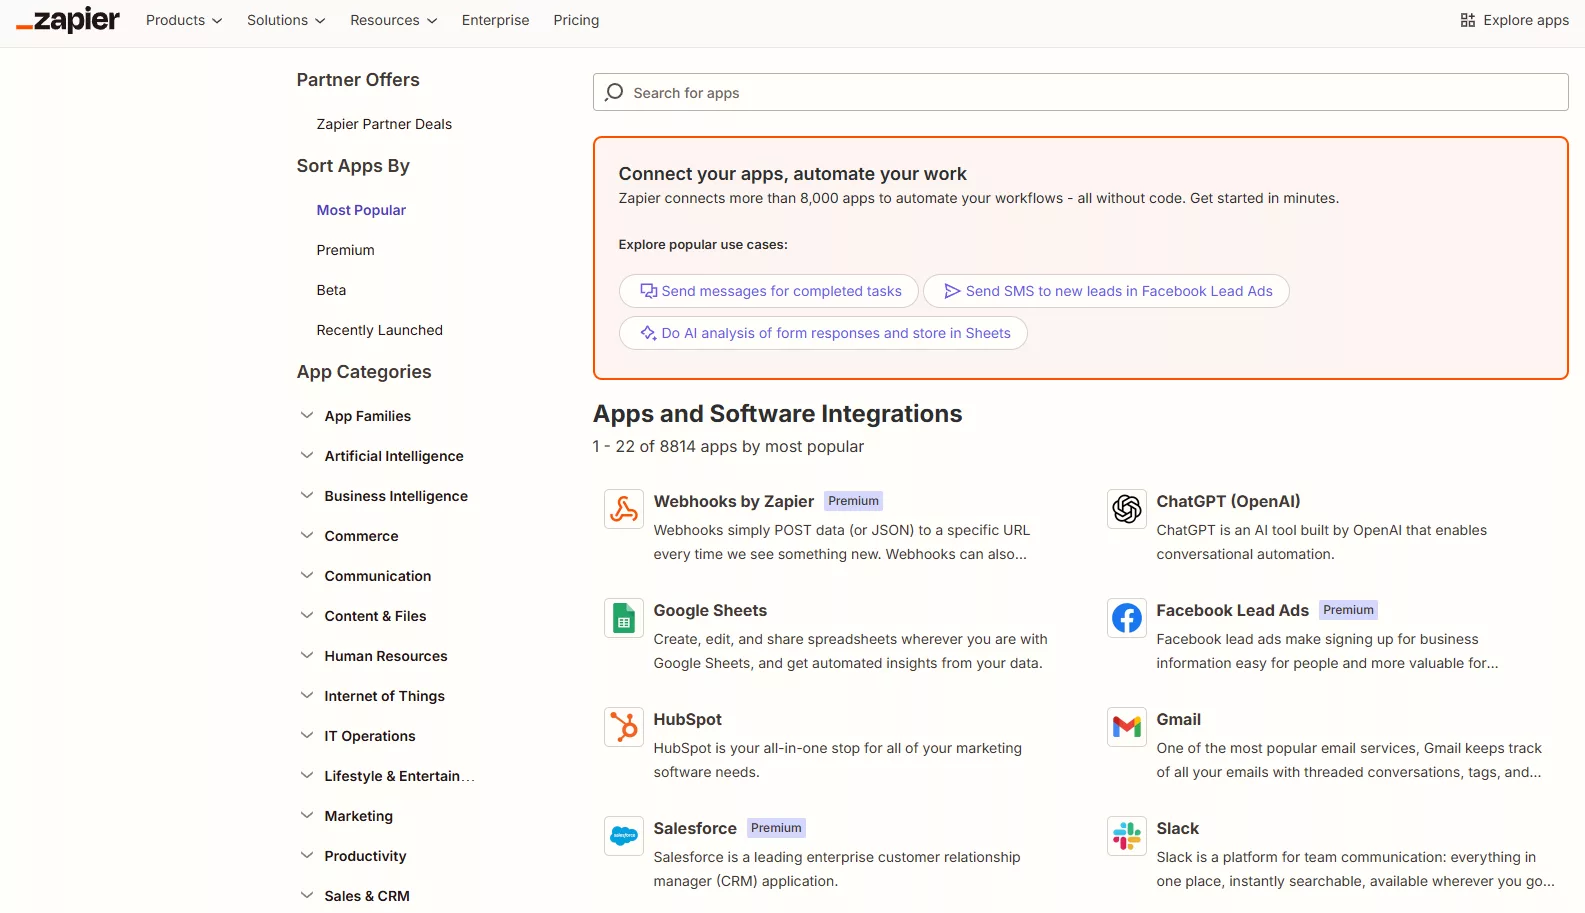Image resolution: width=1585 pixels, height=913 pixels.
Task: Select the Facebook Lead Ads icon
Action: pos(1126,618)
